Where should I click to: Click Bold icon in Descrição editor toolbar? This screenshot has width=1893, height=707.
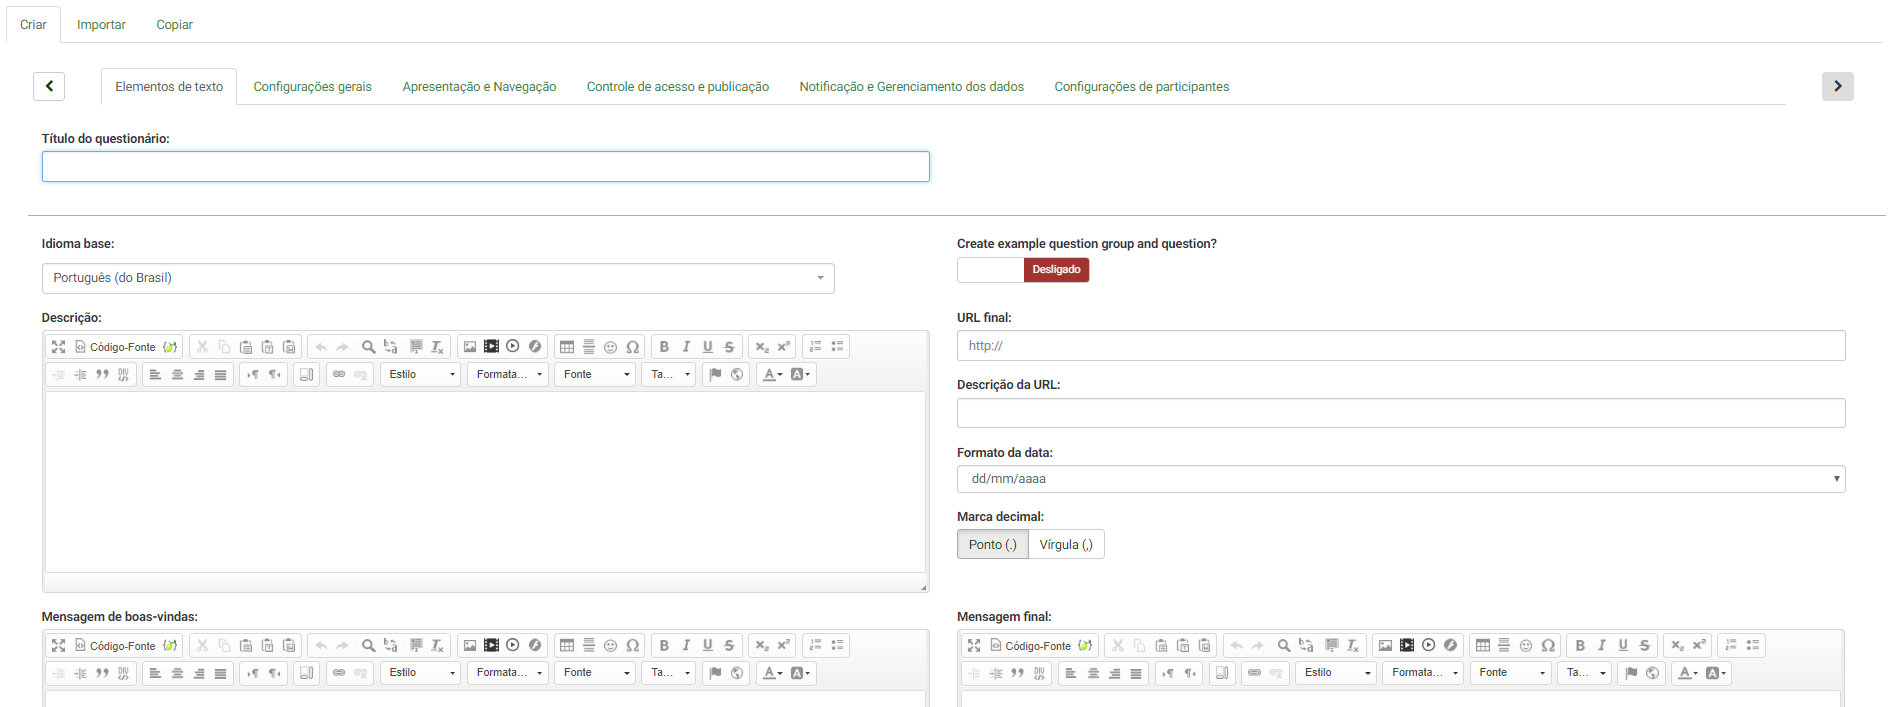(x=664, y=347)
